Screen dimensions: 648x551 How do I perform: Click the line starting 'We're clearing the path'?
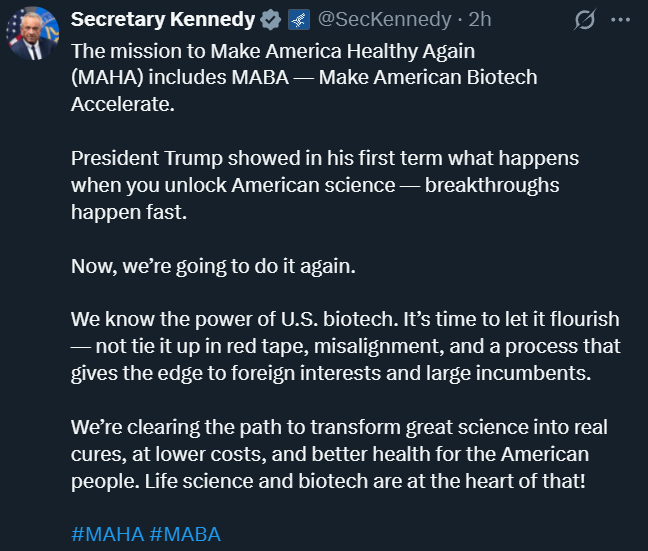339,428
